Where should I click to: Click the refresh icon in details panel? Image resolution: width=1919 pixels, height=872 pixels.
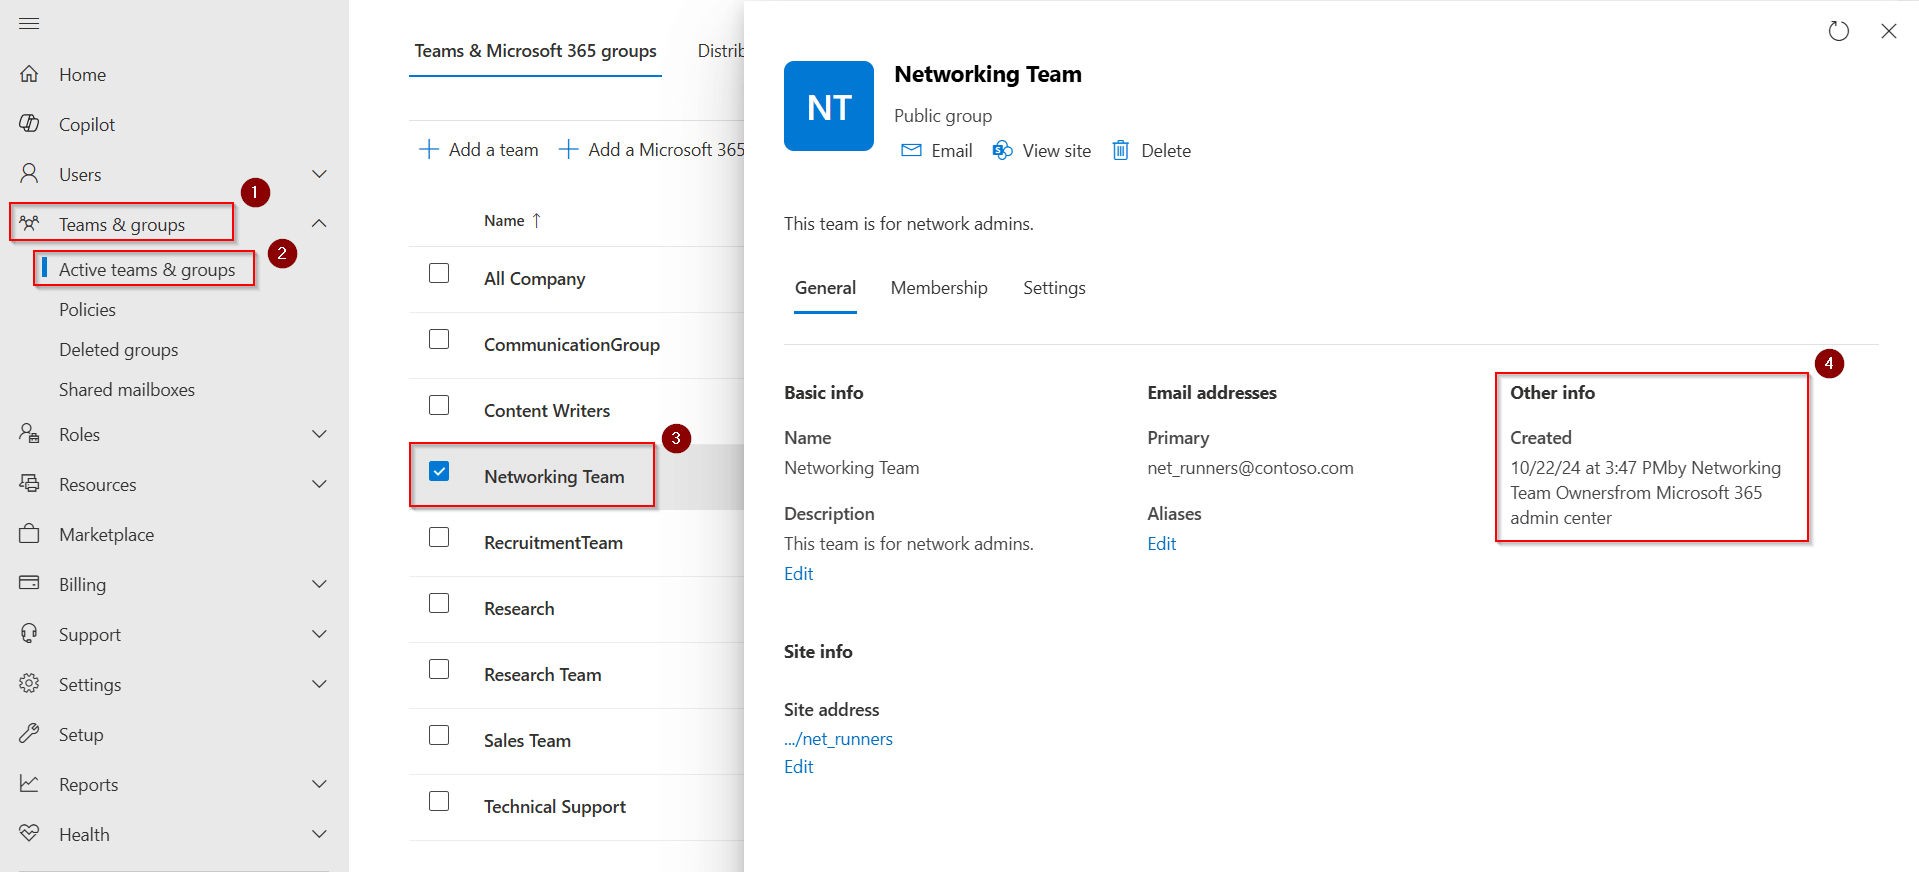pyautogui.click(x=1838, y=31)
